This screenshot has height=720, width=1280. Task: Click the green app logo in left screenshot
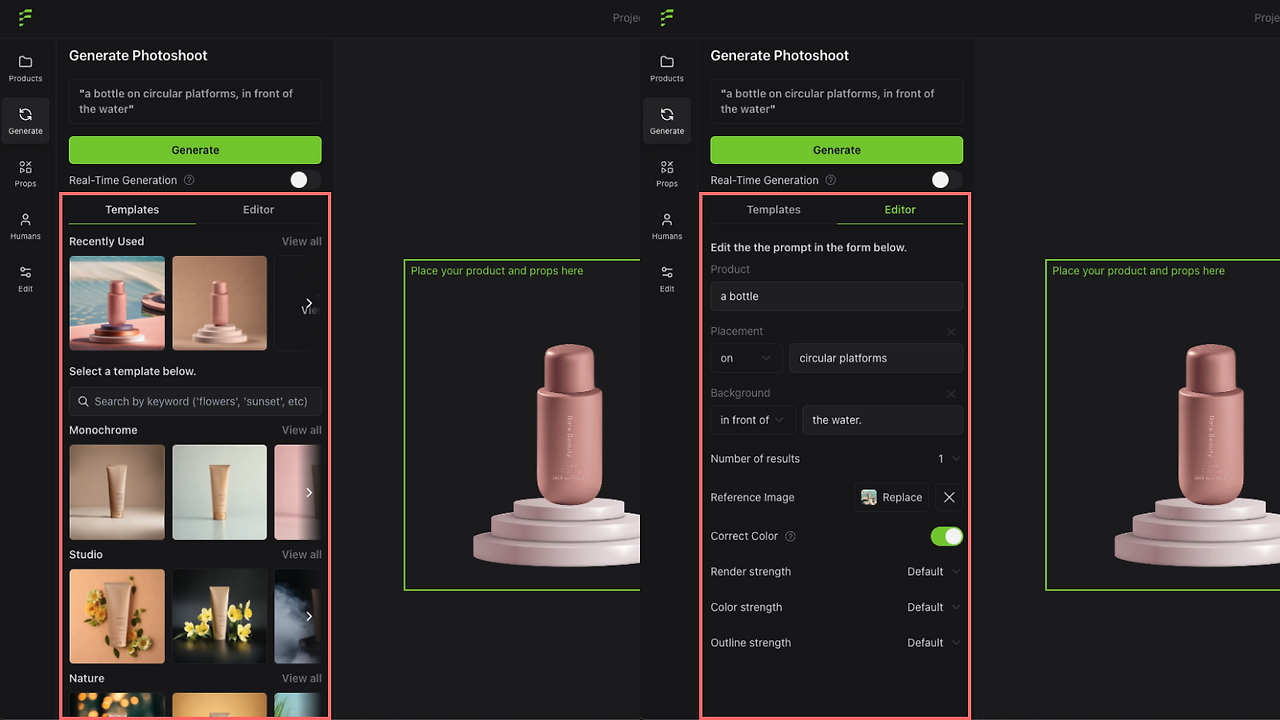(26, 18)
